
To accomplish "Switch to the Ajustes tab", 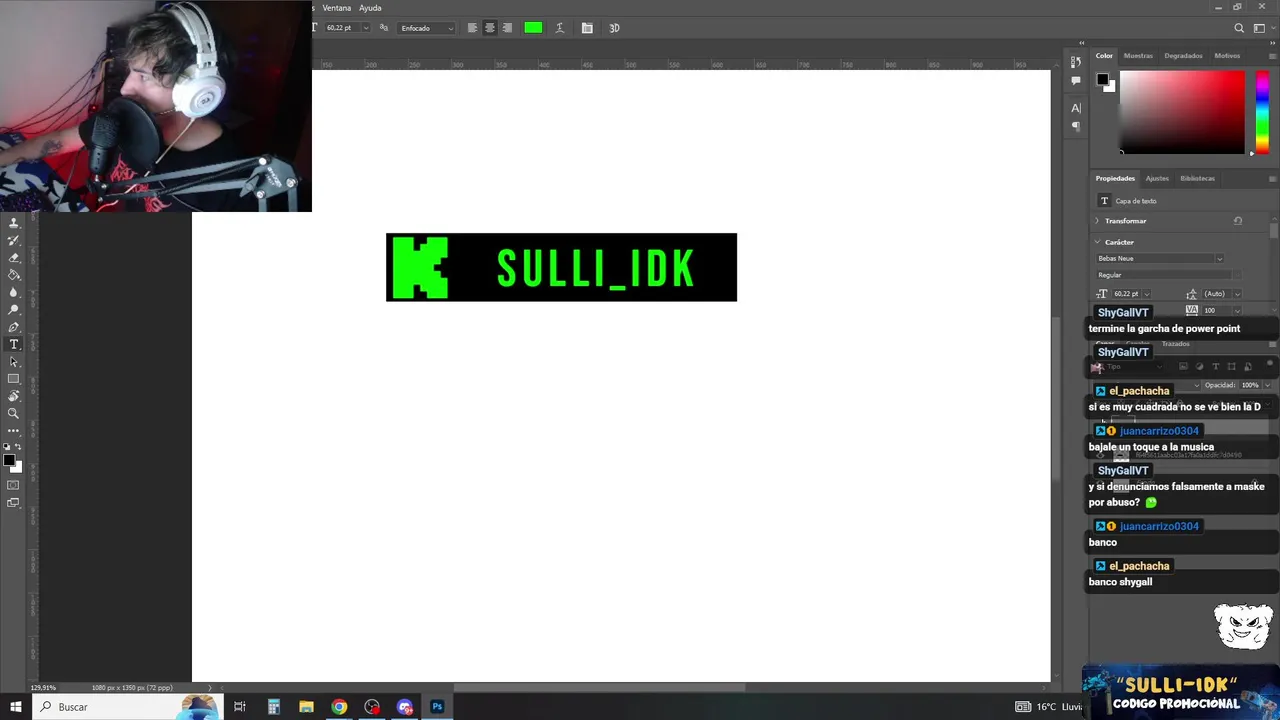I will [x=1157, y=178].
